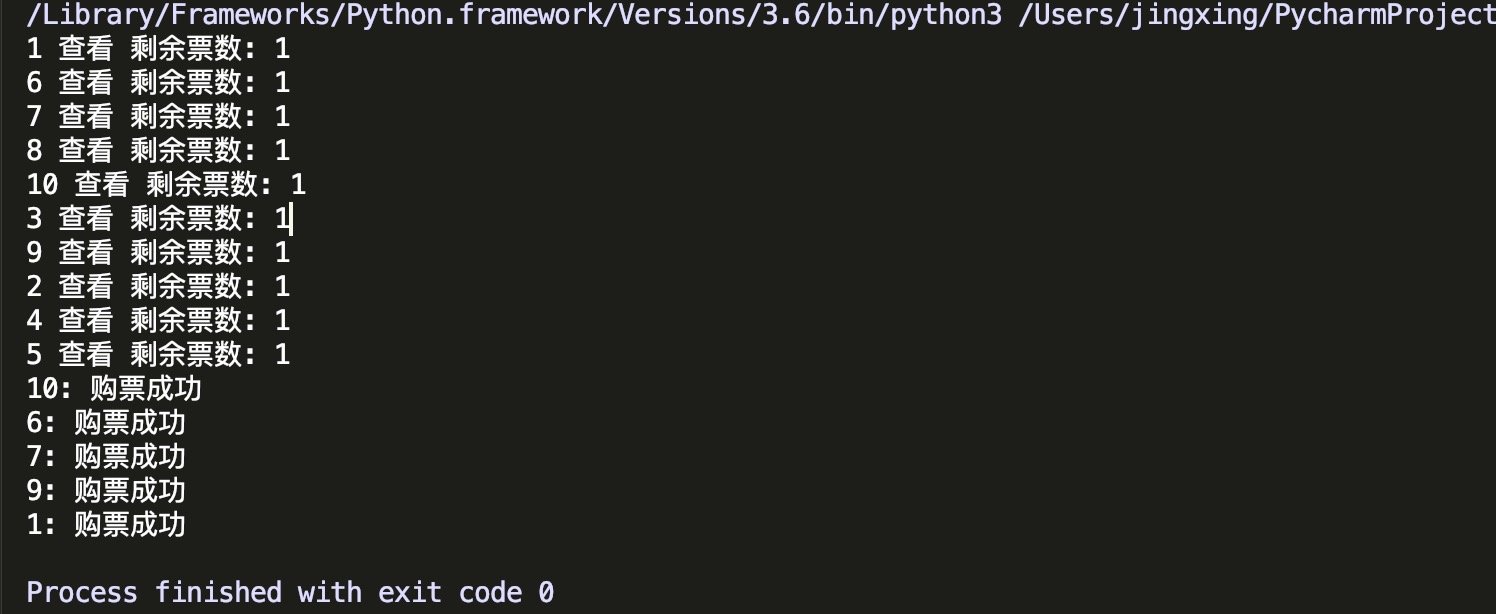Click the "10 查看 剩余票数: 1" output line
Image resolution: width=1496 pixels, height=614 pixels.
[x=166, y=185]
